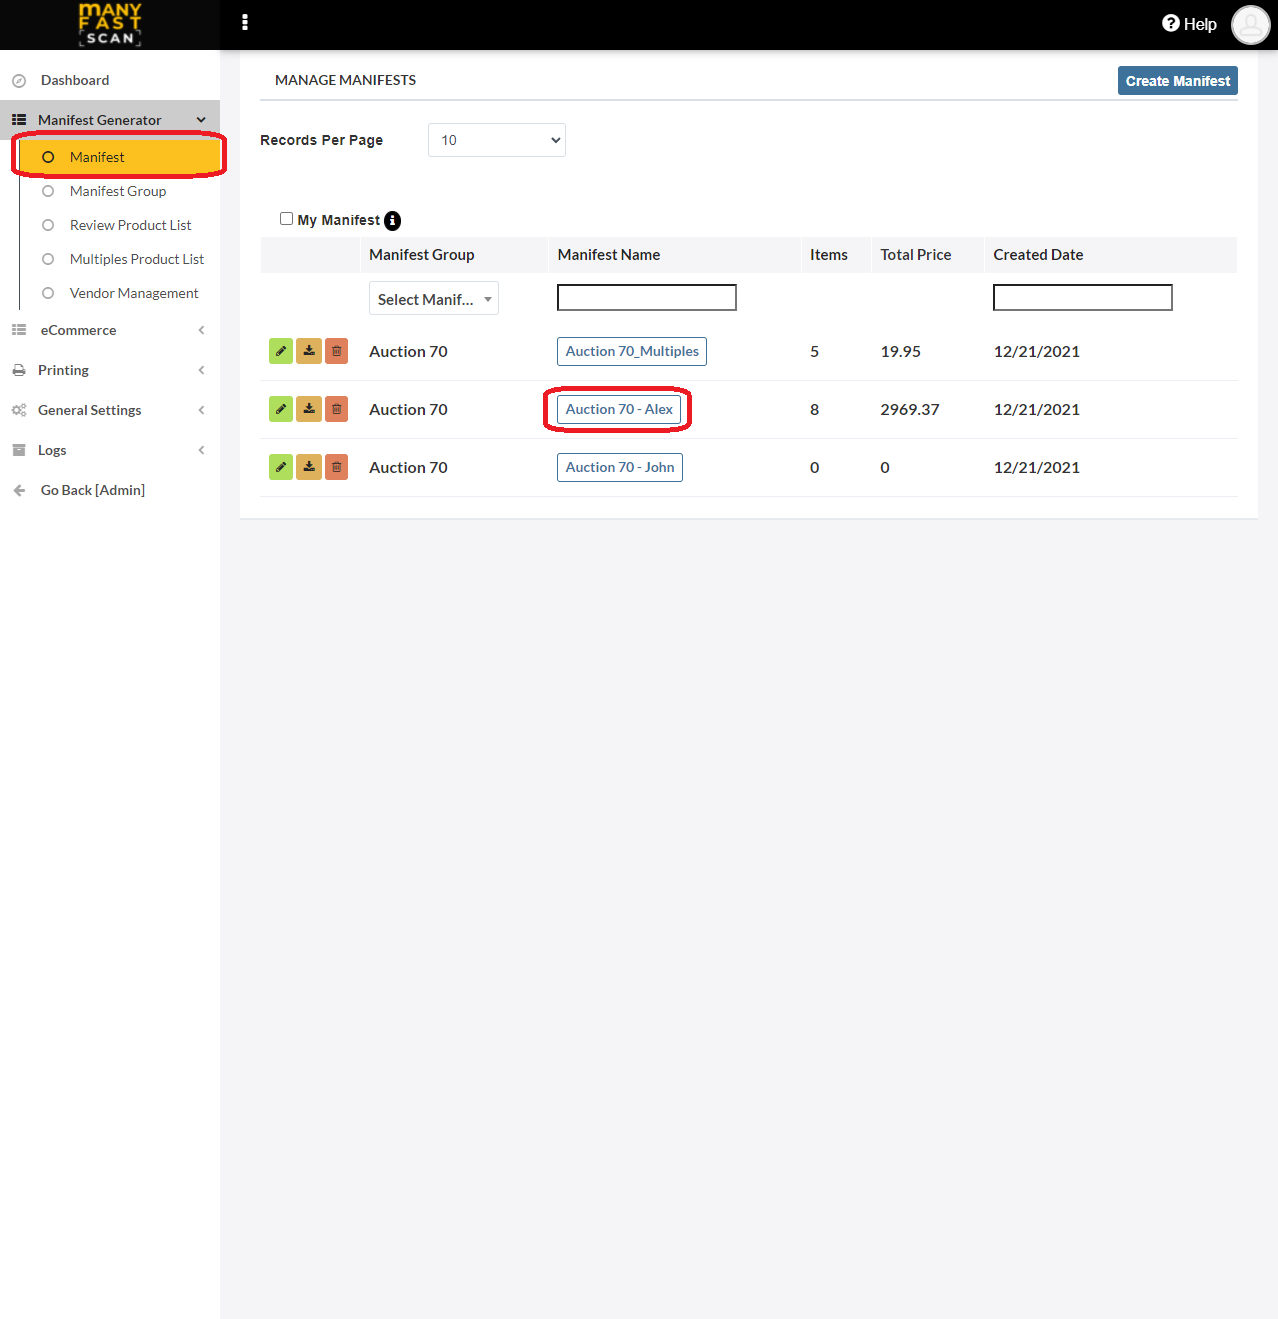Expand the eCommerce sidebar section
The width and height of the screenshot is (1278, 1319).
[x=110, y=330]
